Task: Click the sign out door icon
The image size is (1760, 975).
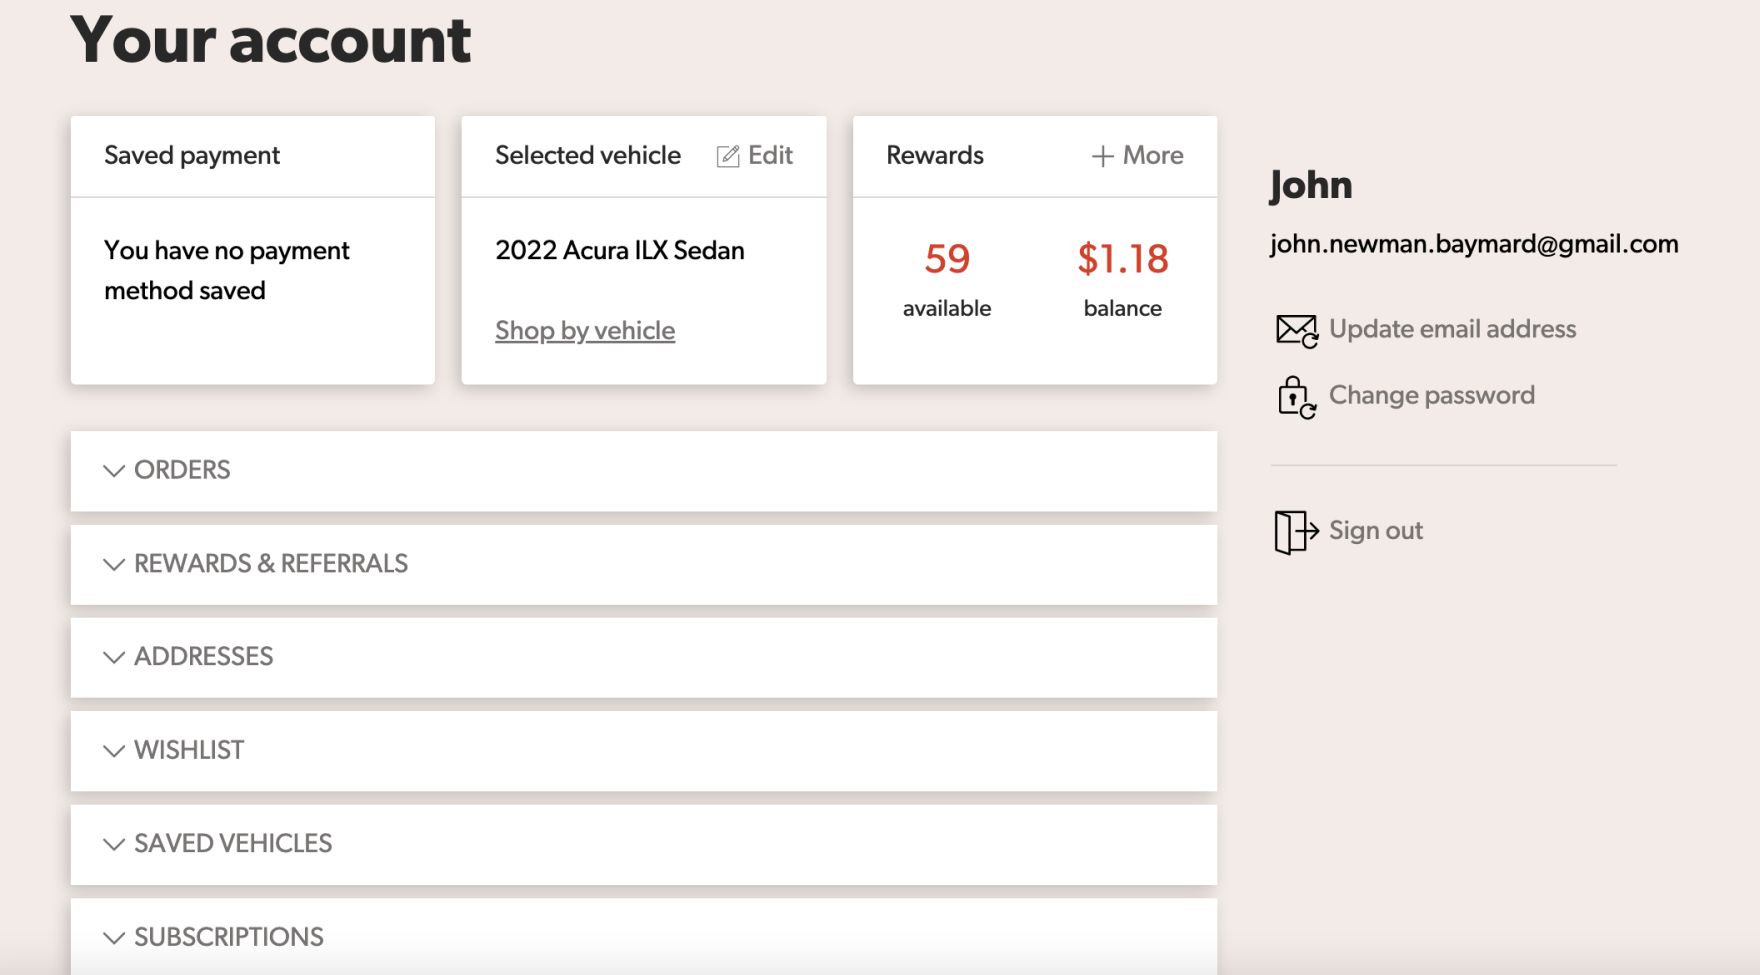Action: pyautogui.click(x=1295, y=531)
